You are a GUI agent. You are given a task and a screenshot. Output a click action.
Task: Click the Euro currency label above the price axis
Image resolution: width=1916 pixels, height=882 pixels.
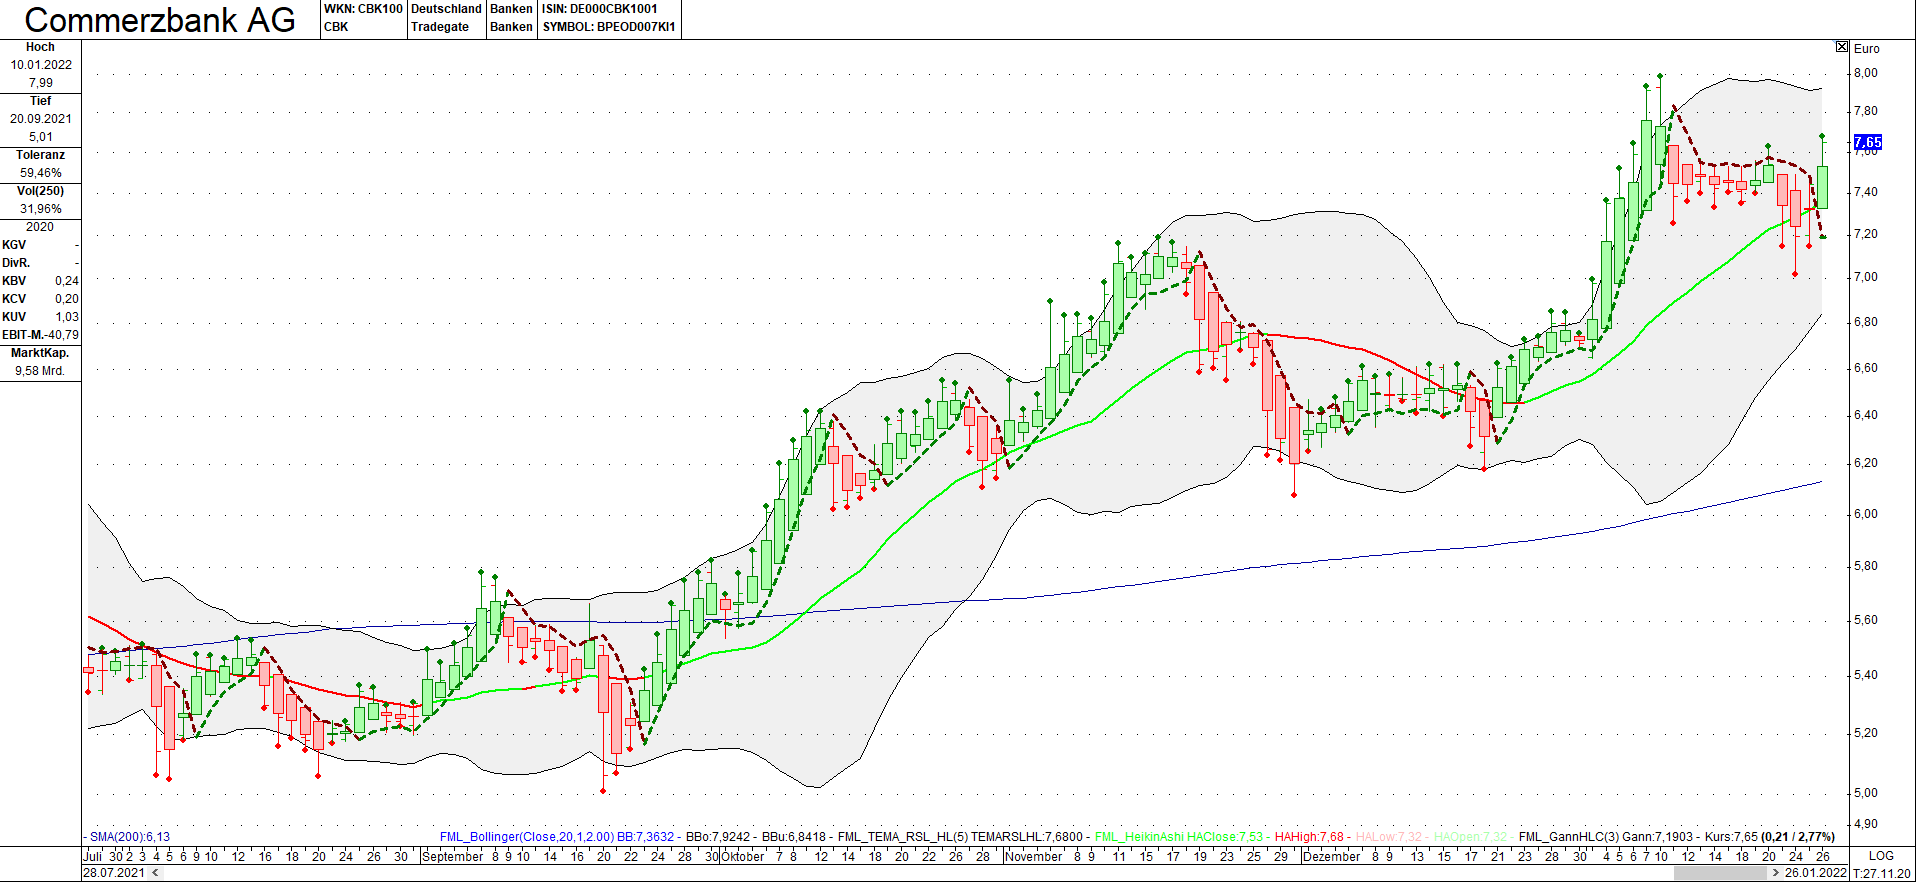click(1867, 48)
